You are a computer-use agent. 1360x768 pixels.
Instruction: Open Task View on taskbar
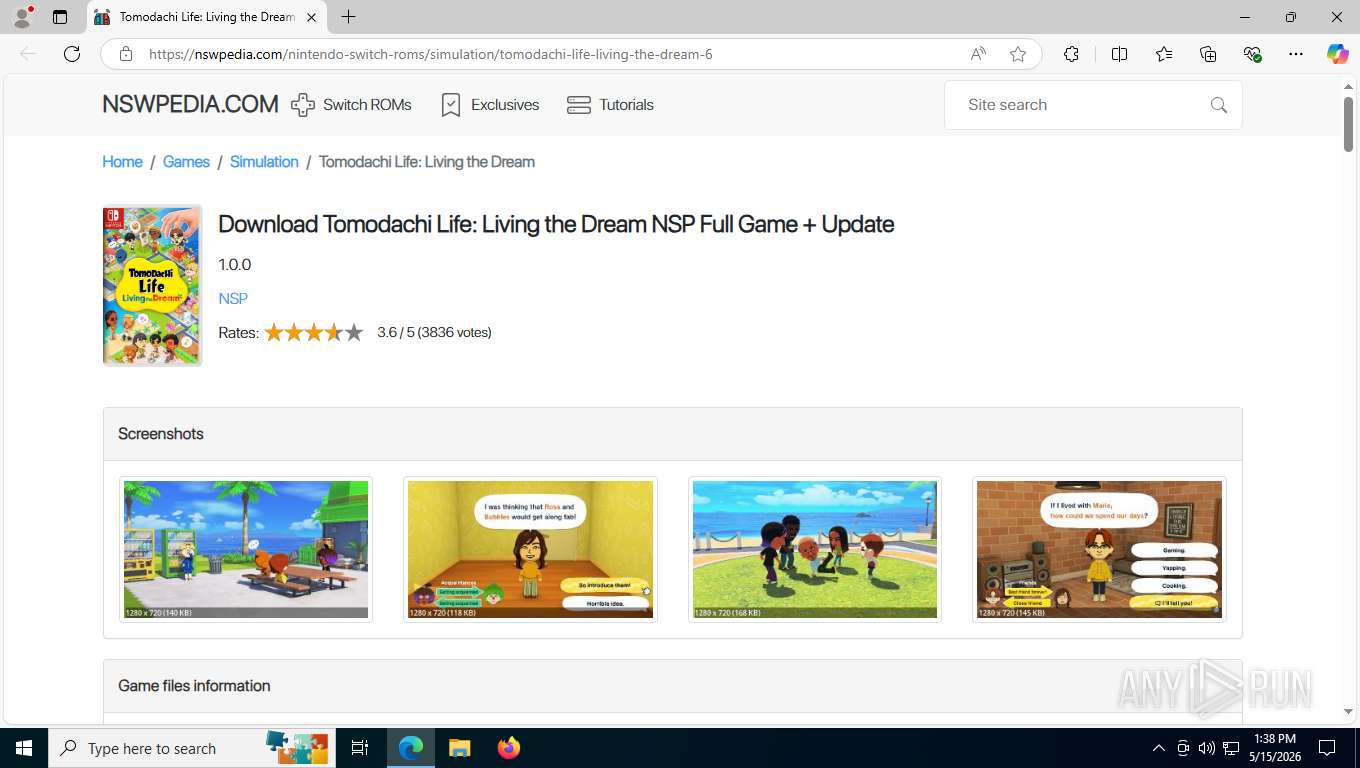[360, 748]
